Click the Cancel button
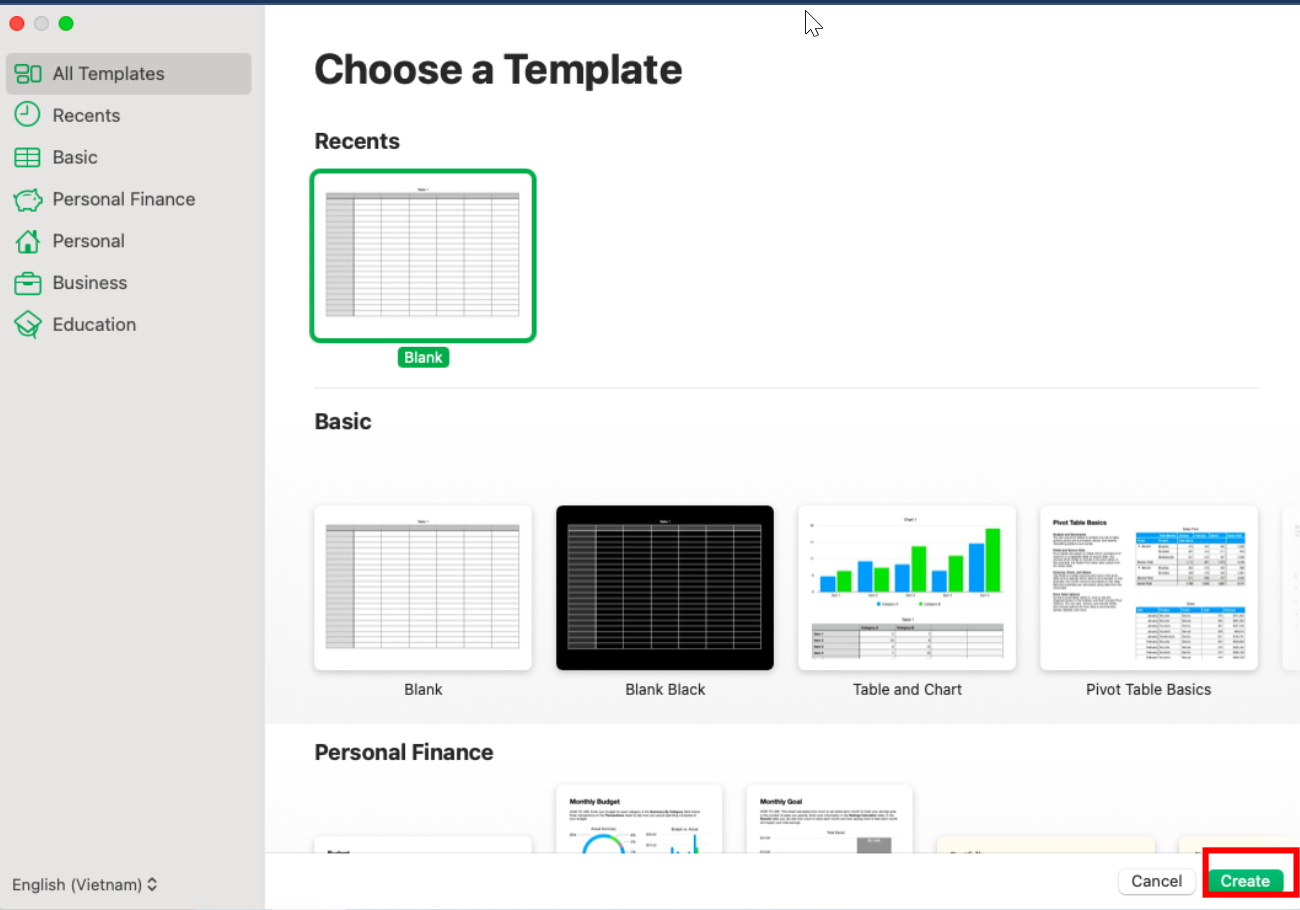The image size is (1300, 910). [x=1156, y=881]
